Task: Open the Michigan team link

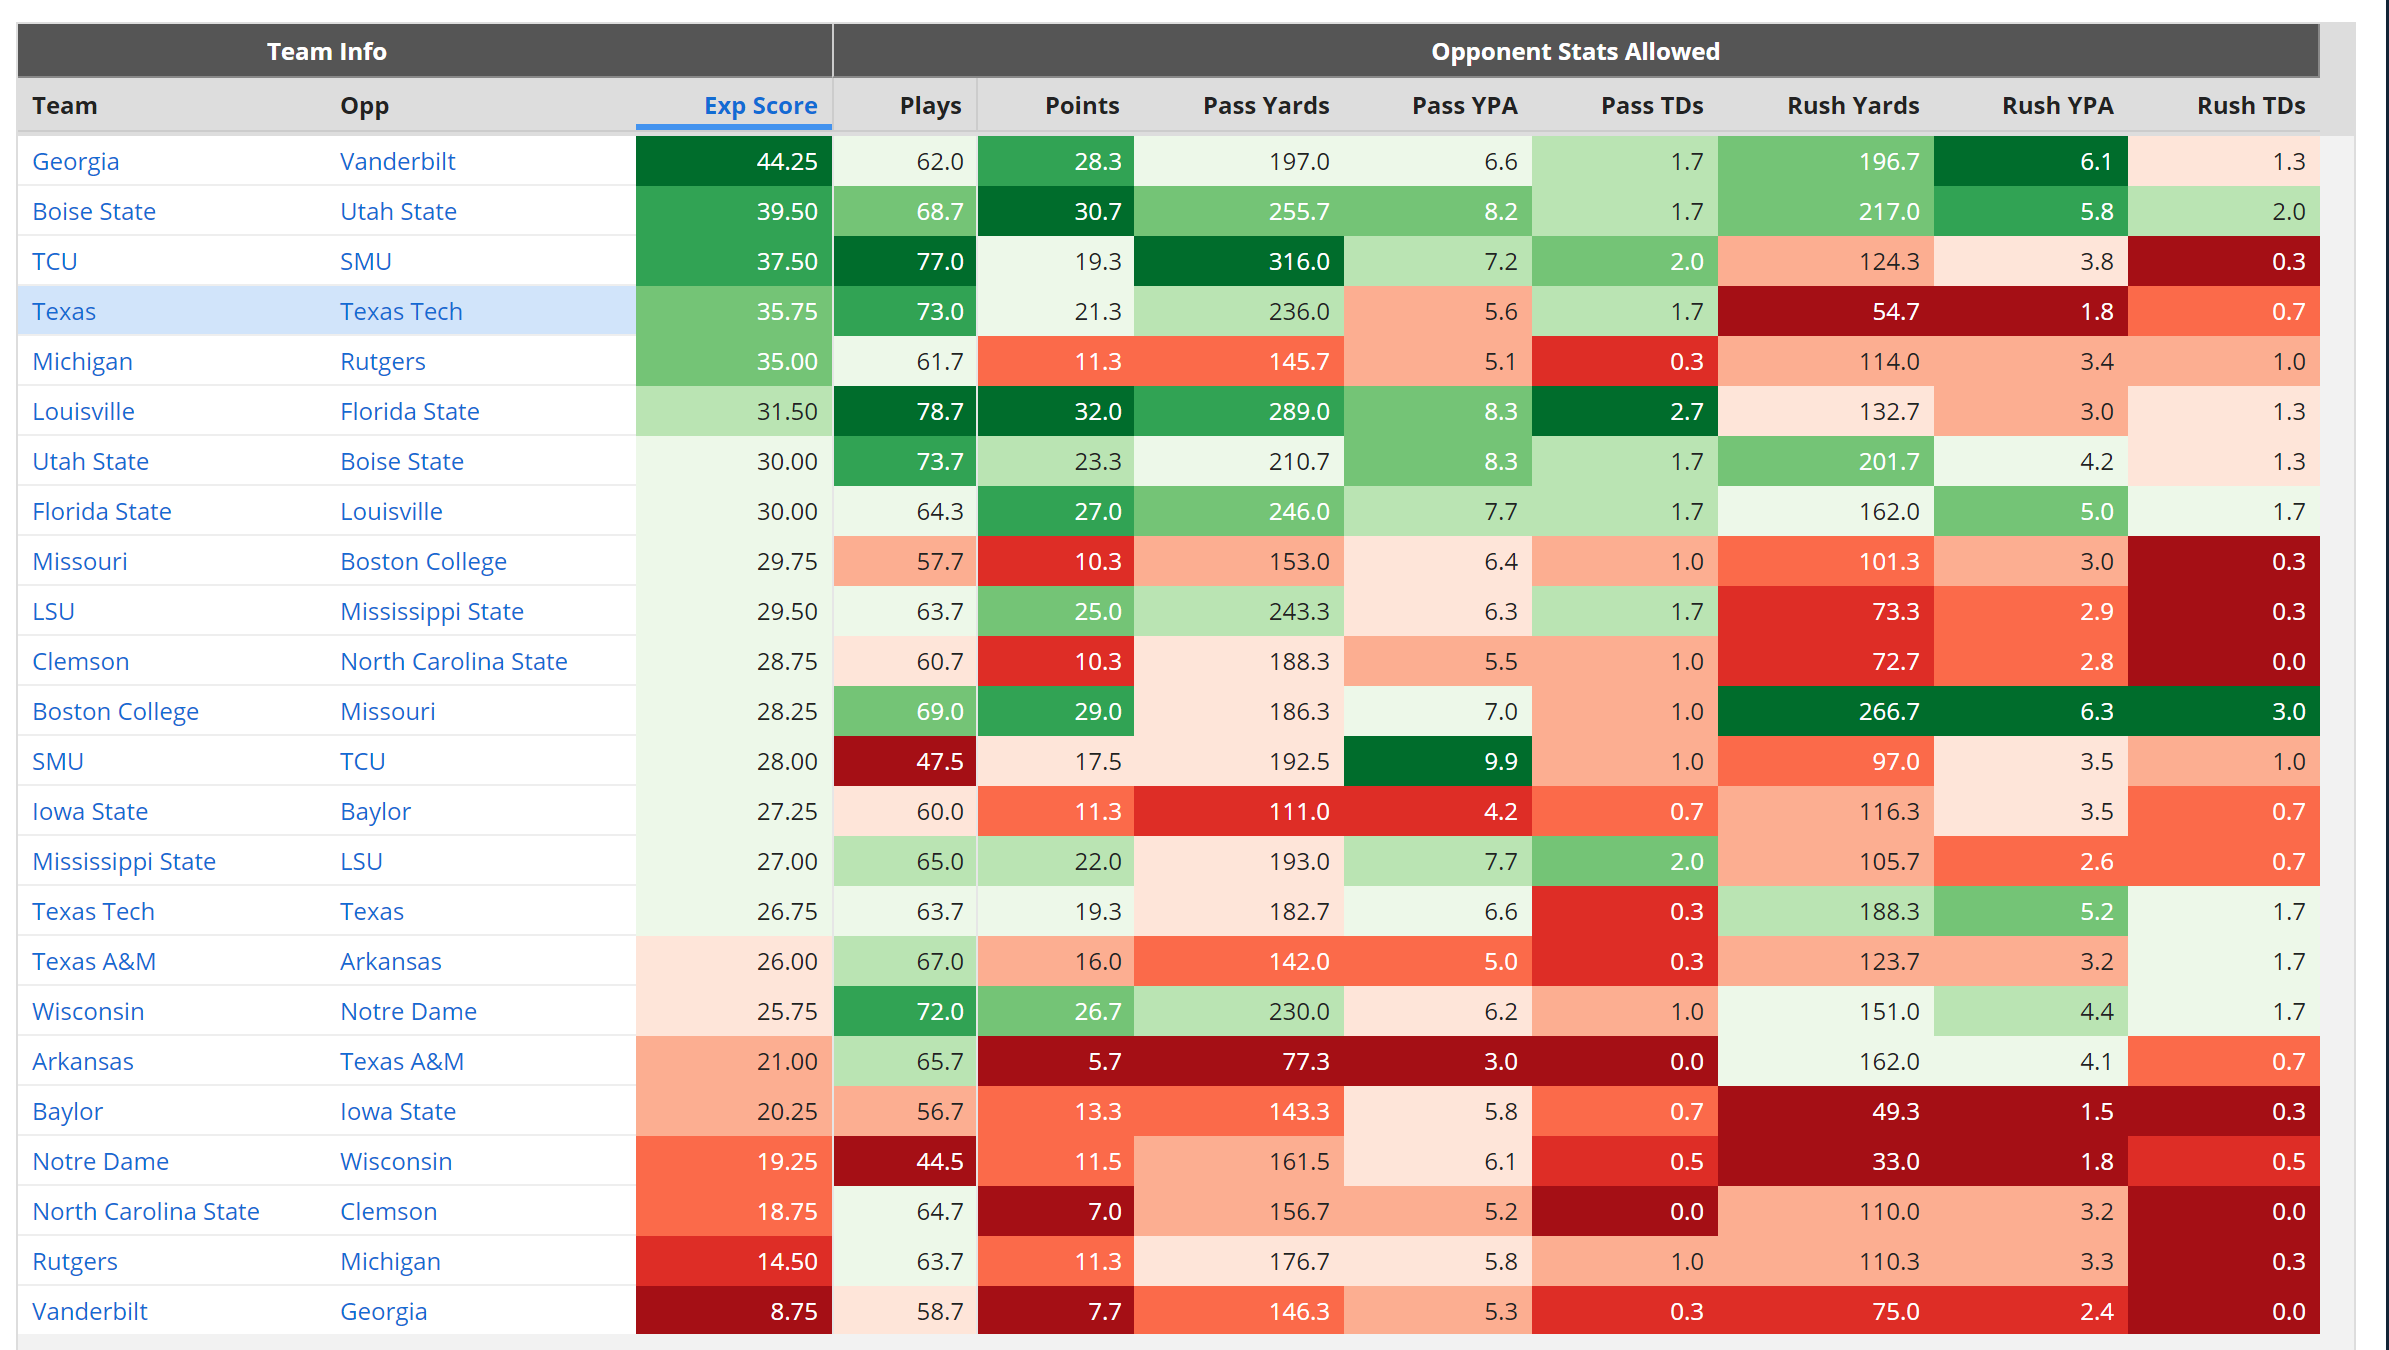Action: 82,361
